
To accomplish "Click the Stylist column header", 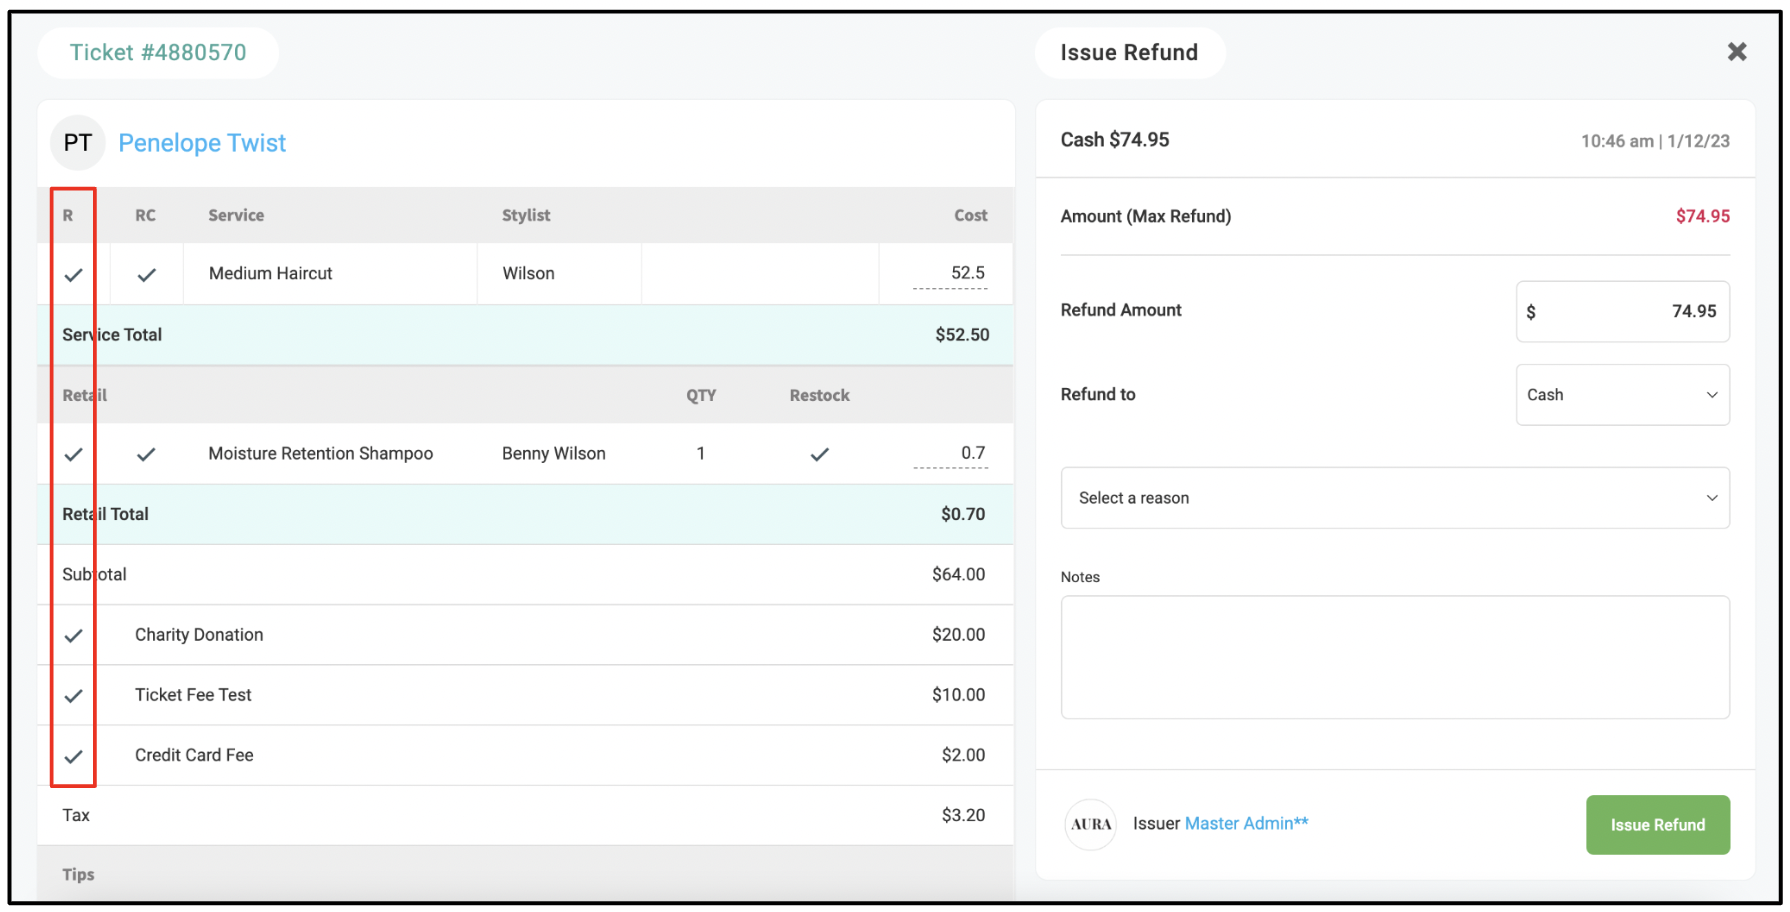I will click(x=526, y=215).
